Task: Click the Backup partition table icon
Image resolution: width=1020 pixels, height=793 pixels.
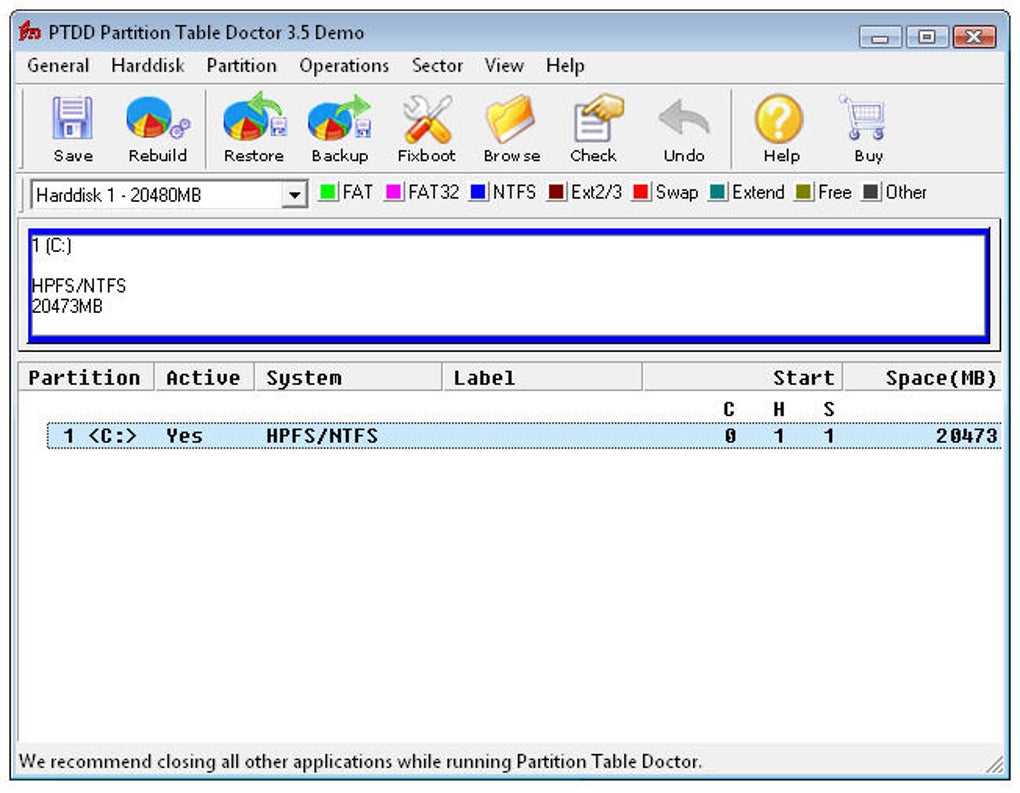Action: [340, 117]
